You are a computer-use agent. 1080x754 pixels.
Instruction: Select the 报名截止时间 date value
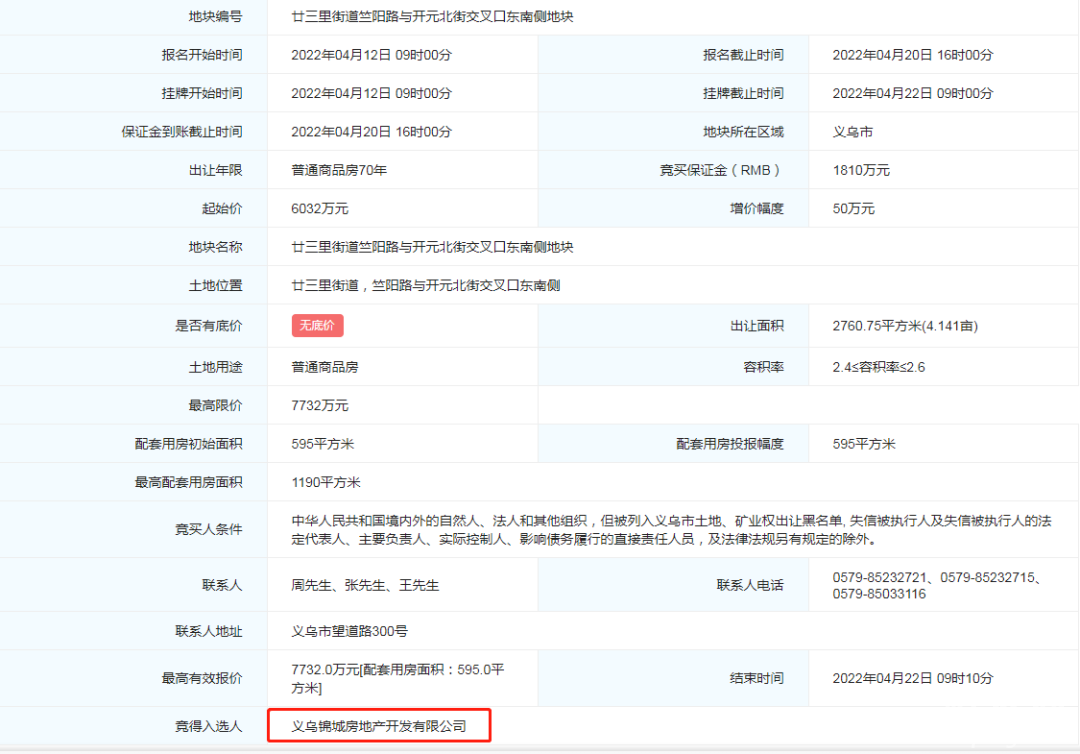[912, 55]
